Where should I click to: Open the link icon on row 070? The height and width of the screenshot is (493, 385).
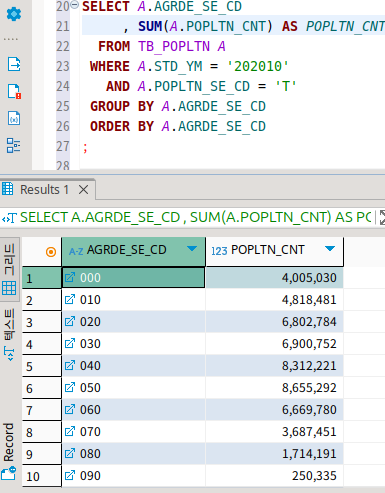coord(70,431)
